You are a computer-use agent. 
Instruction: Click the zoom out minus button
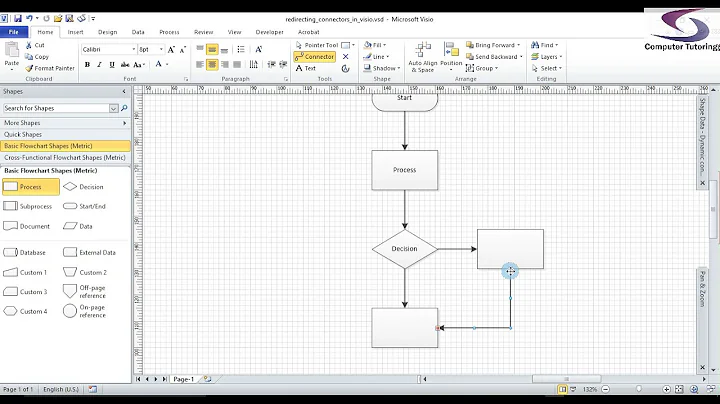(x=606, y=389)
